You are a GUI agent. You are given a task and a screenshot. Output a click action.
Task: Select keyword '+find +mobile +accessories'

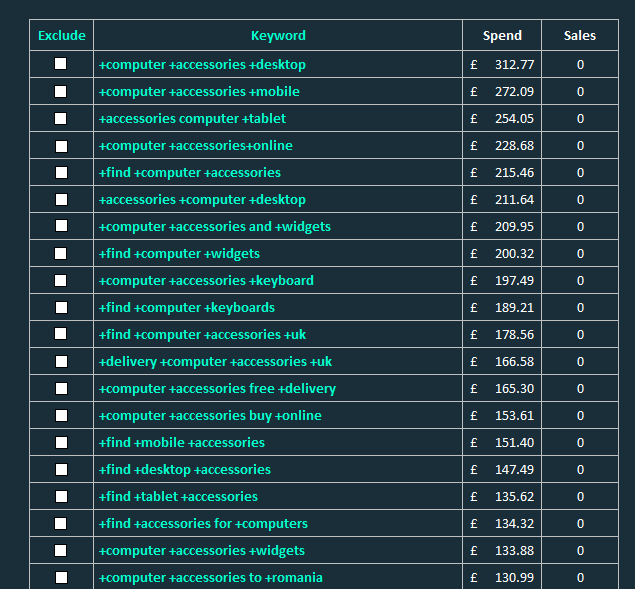[181, 443]
